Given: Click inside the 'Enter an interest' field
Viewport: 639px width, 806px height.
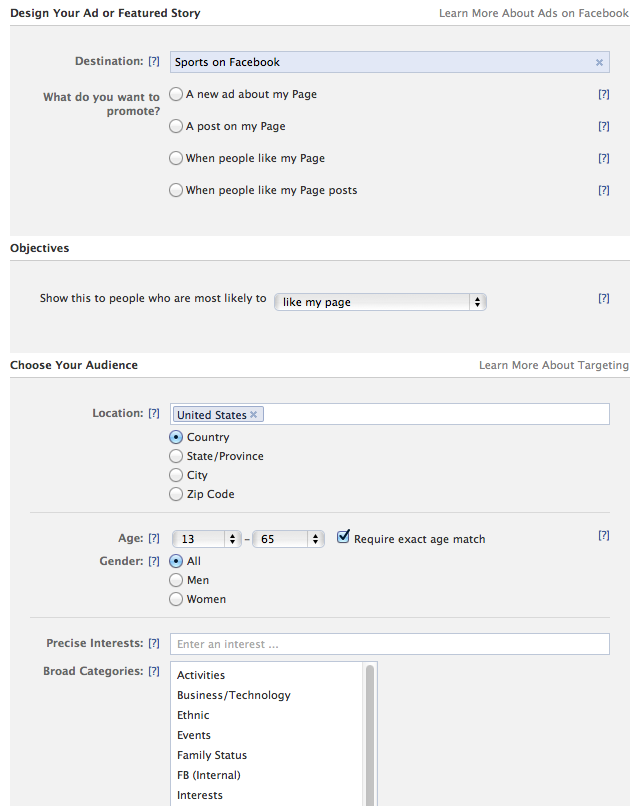Looking at the screenshot, I should click(389, 643).
